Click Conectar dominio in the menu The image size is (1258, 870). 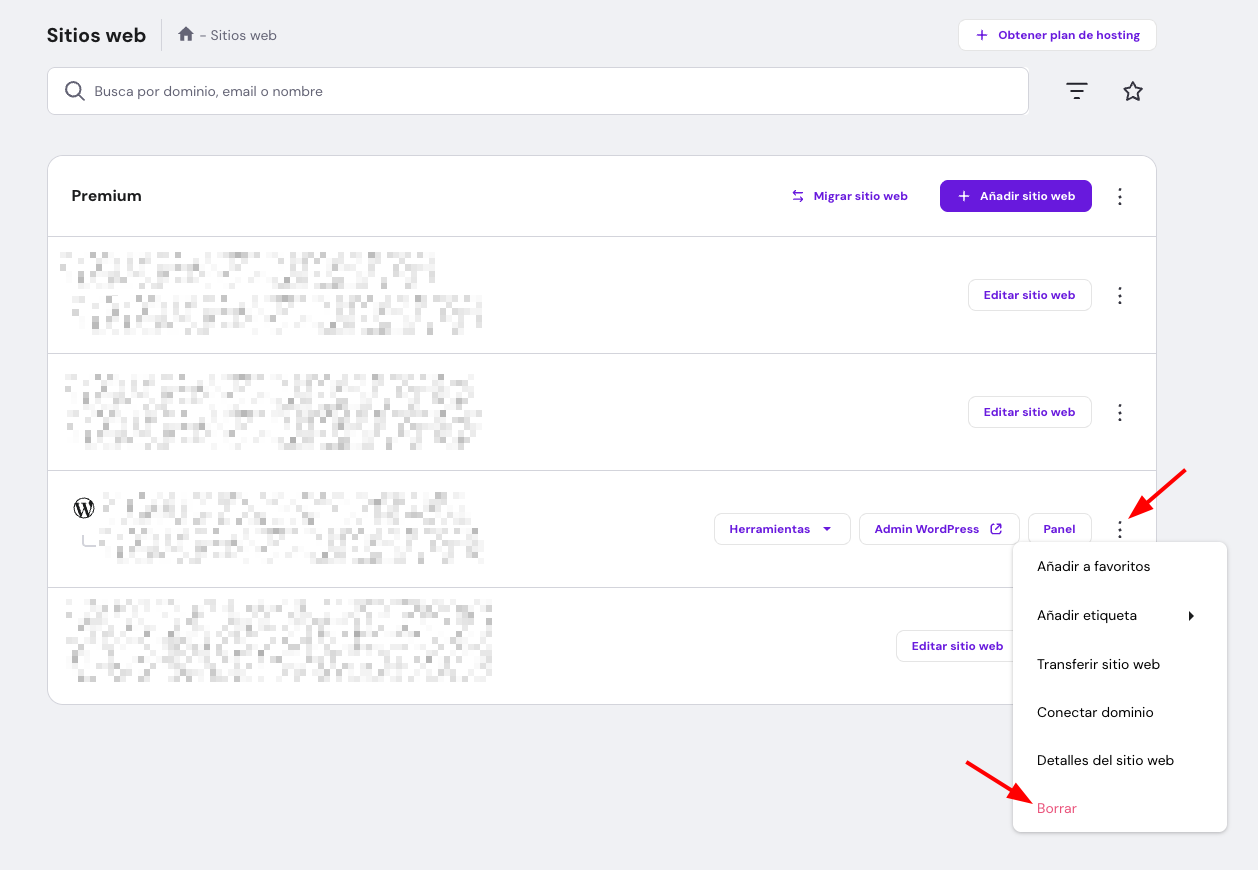(x=1095, y=712)
